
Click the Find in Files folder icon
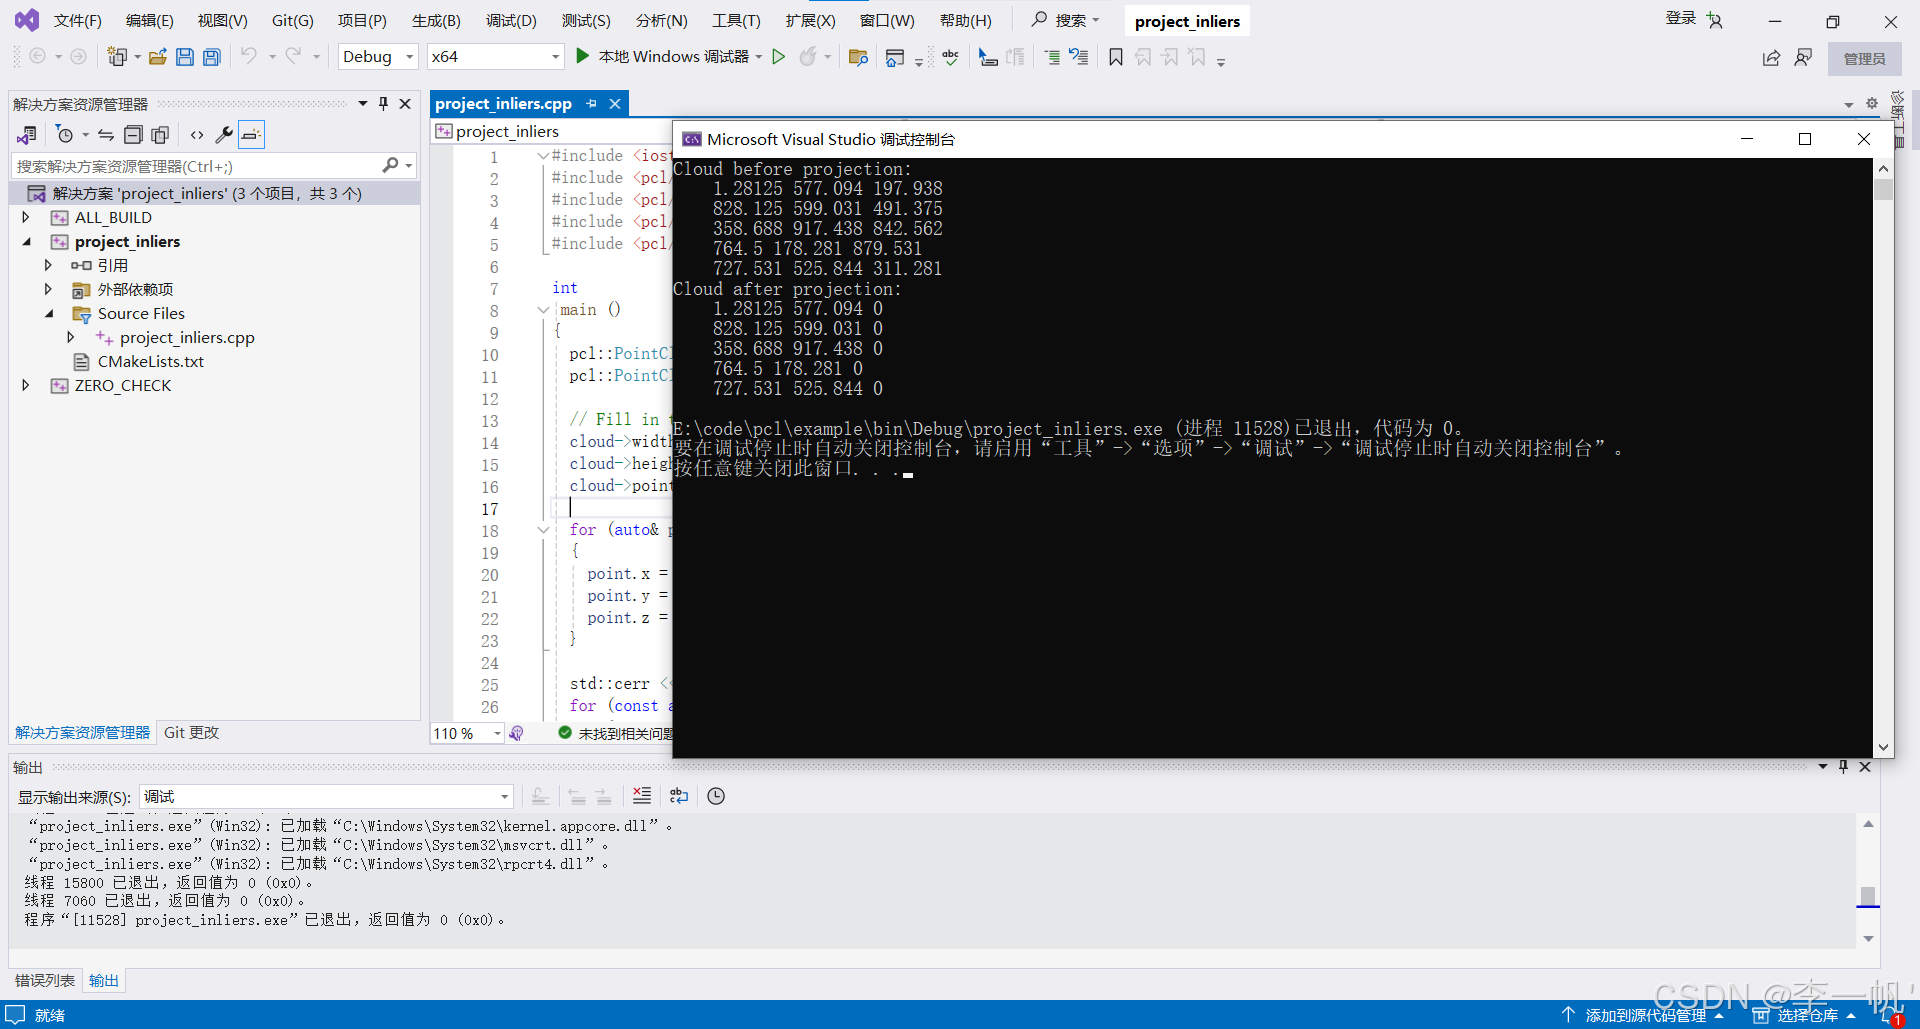tap(858, 57)
